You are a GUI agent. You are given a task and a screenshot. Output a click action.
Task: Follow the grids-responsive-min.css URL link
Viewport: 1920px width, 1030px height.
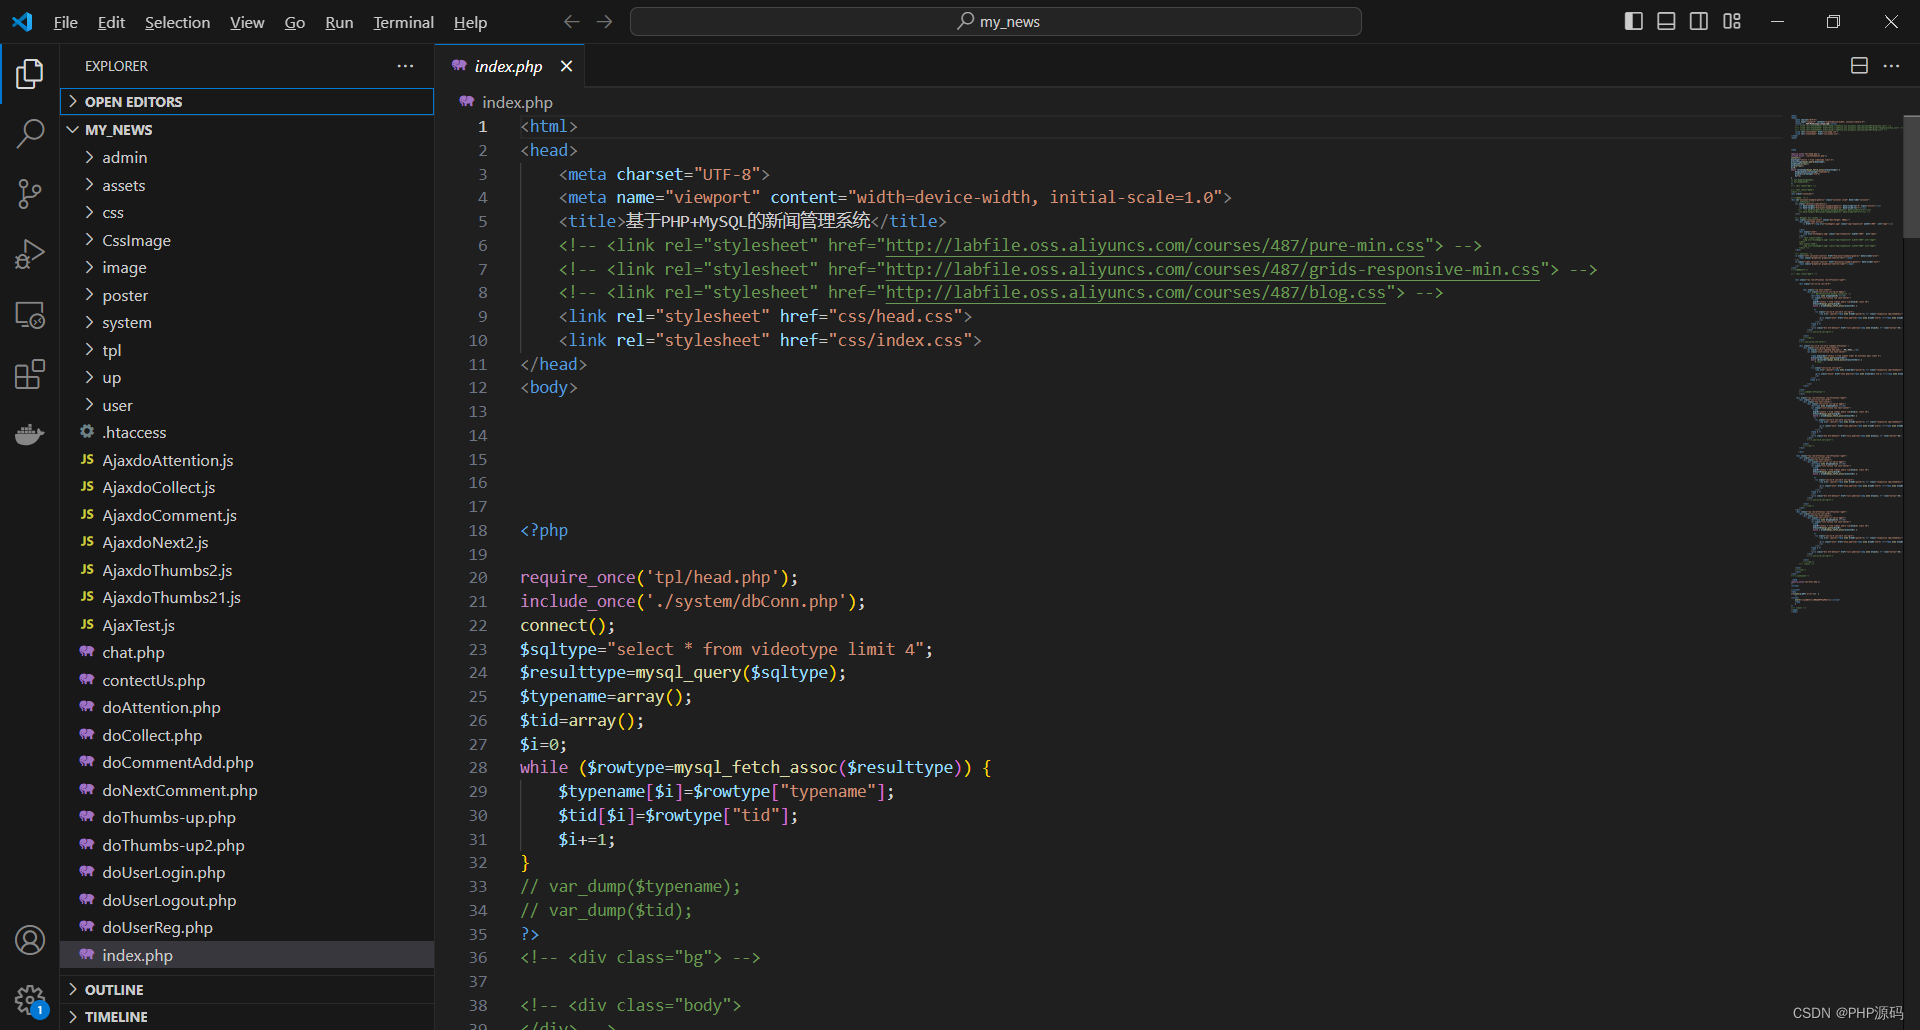(x=1213, y=269)
